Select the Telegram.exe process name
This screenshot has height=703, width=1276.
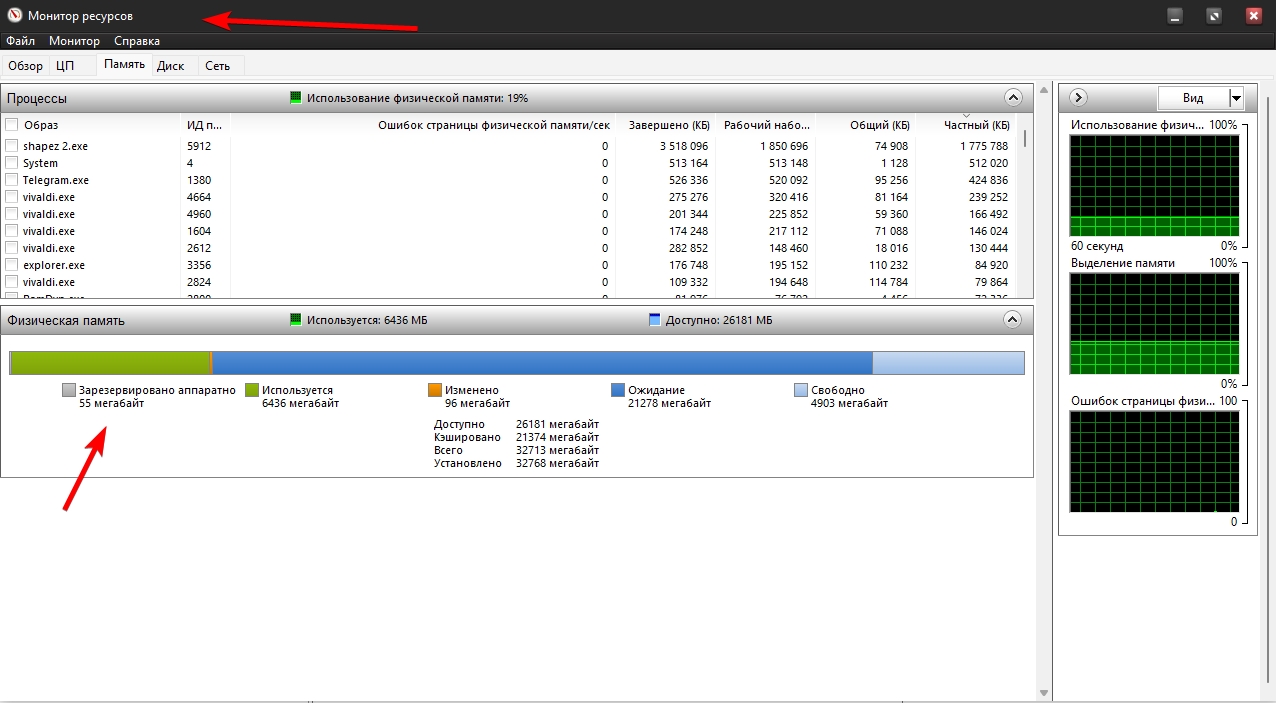(x=56, y=180)
